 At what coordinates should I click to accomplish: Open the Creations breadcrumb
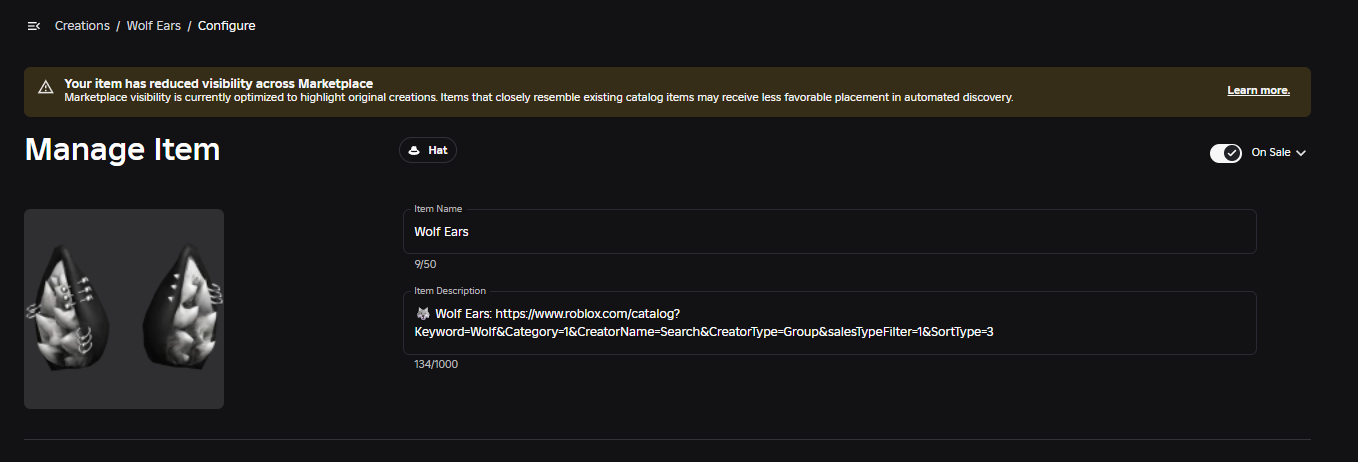click(82, 26)
